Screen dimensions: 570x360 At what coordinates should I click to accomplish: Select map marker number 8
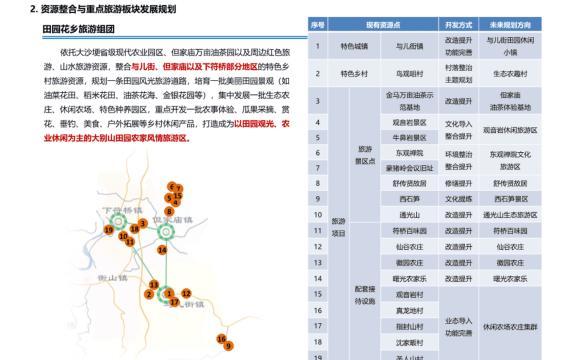click(x=169, y=211)
